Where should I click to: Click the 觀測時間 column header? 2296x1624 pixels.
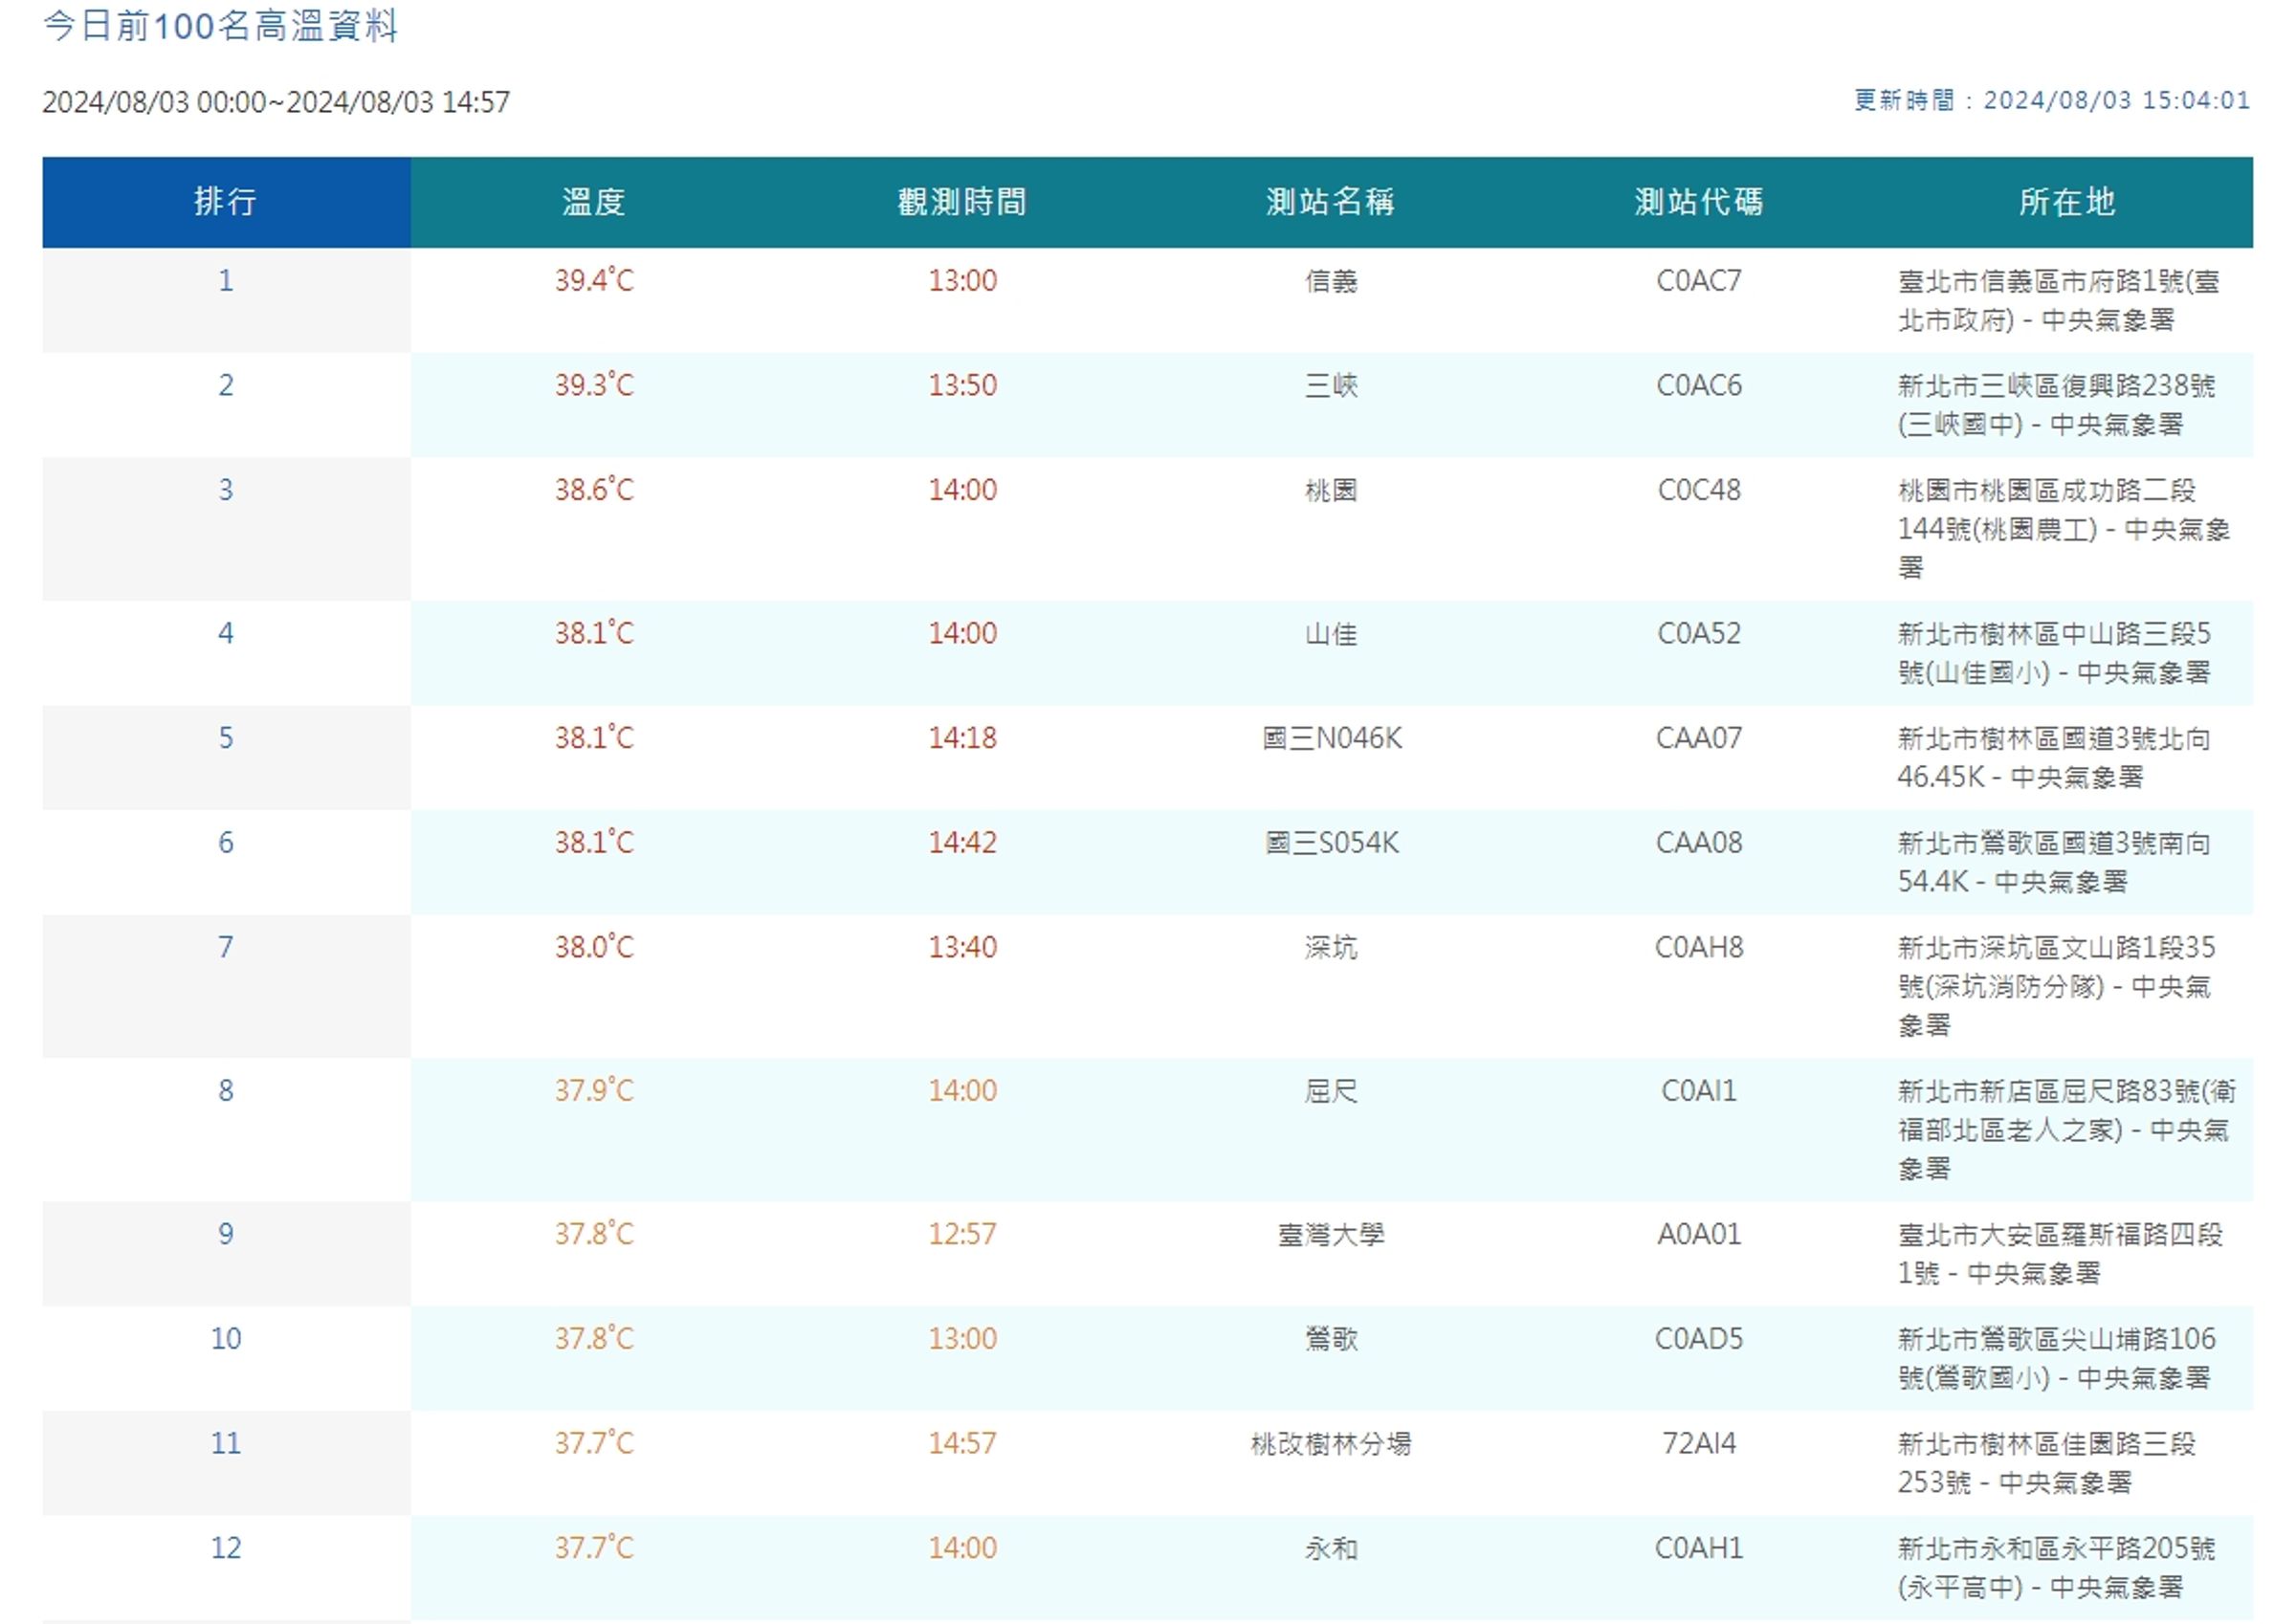pos(962,202)
